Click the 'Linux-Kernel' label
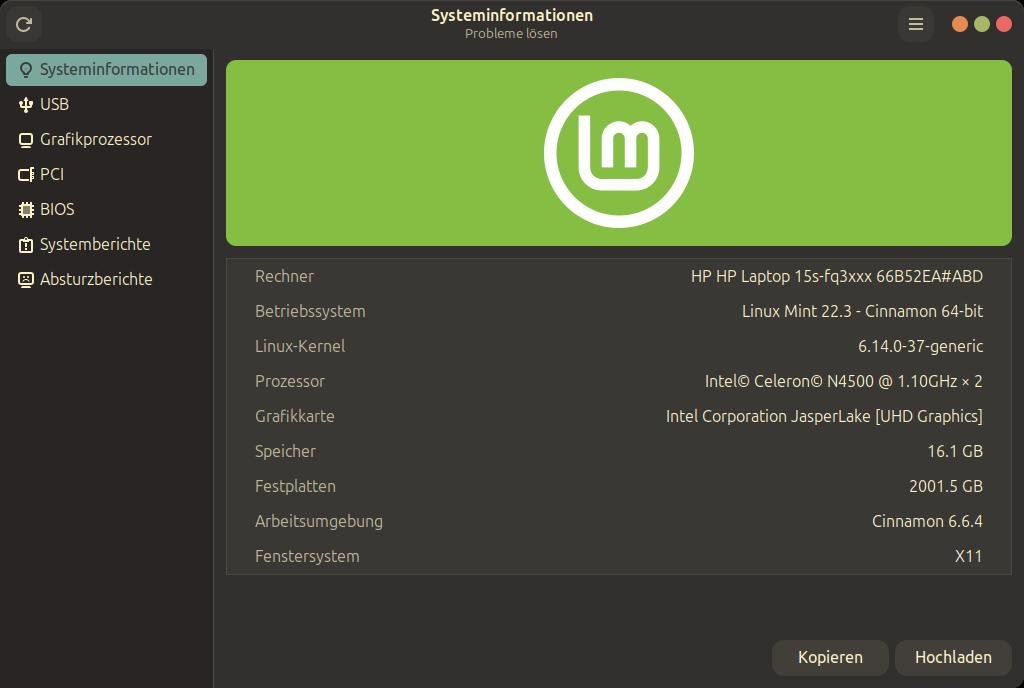1024x688 pixels. (x=300, y=347)
